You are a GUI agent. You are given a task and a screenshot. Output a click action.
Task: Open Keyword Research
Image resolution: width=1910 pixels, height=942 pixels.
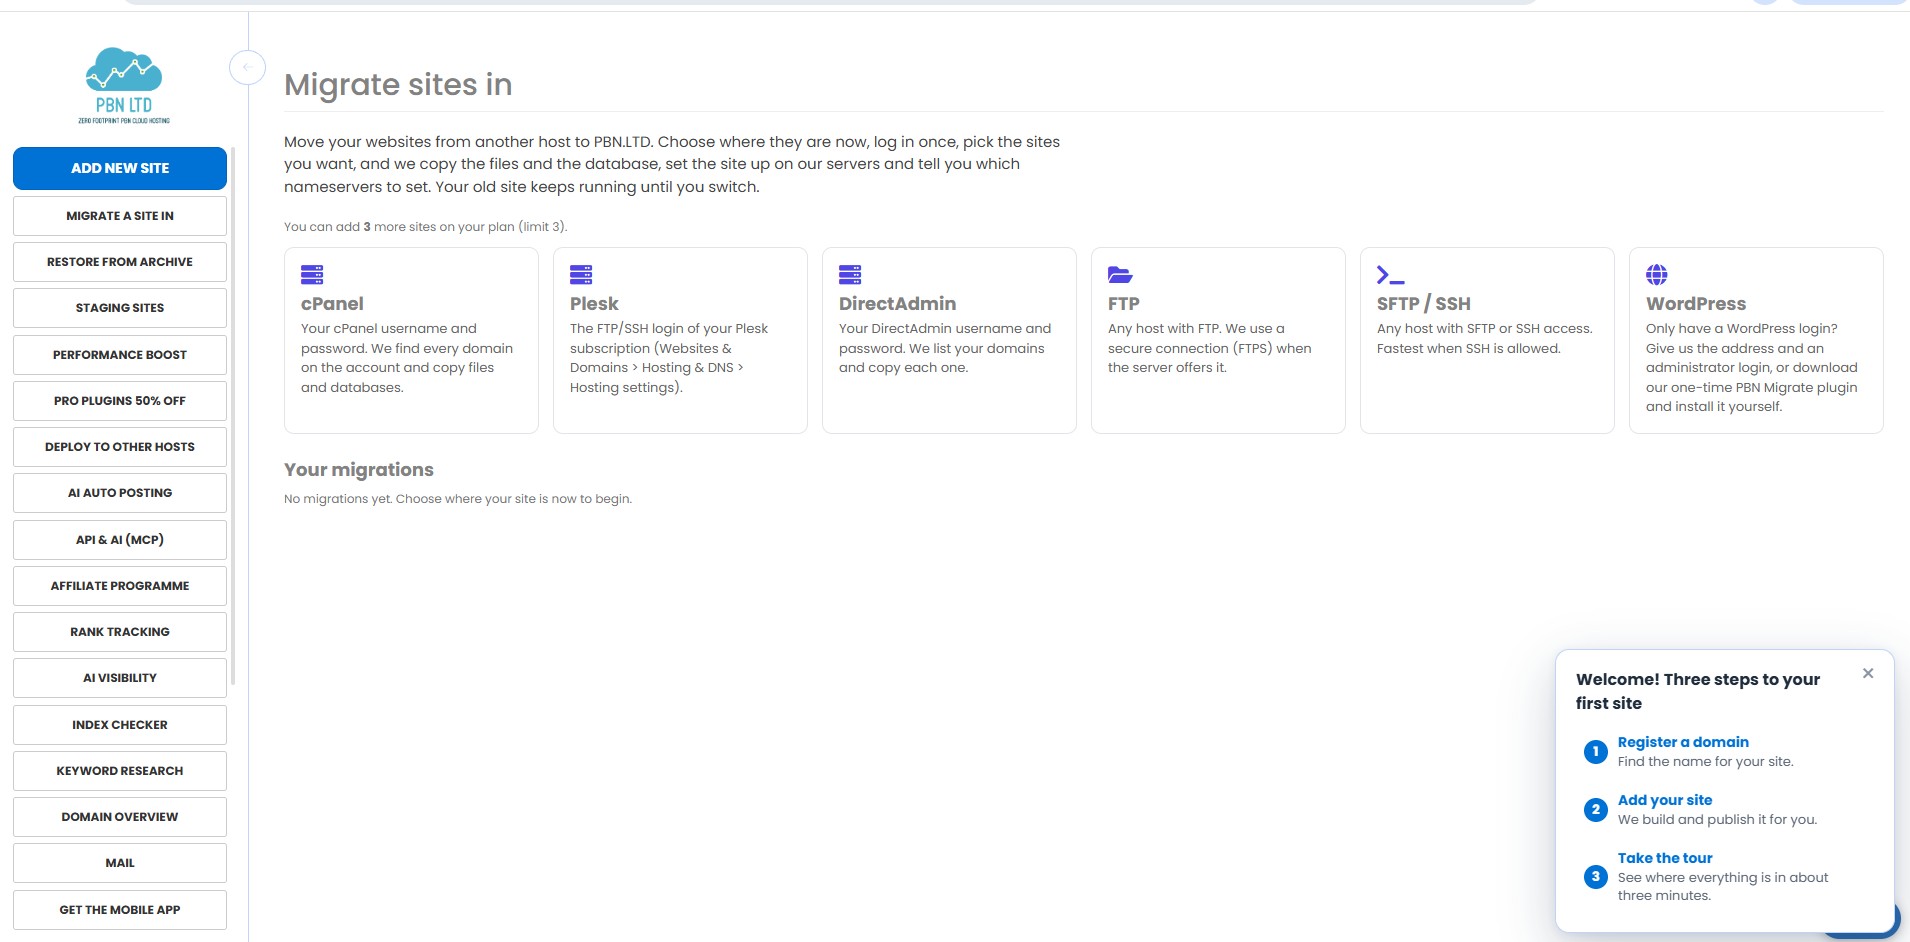(x=120, y=771)
